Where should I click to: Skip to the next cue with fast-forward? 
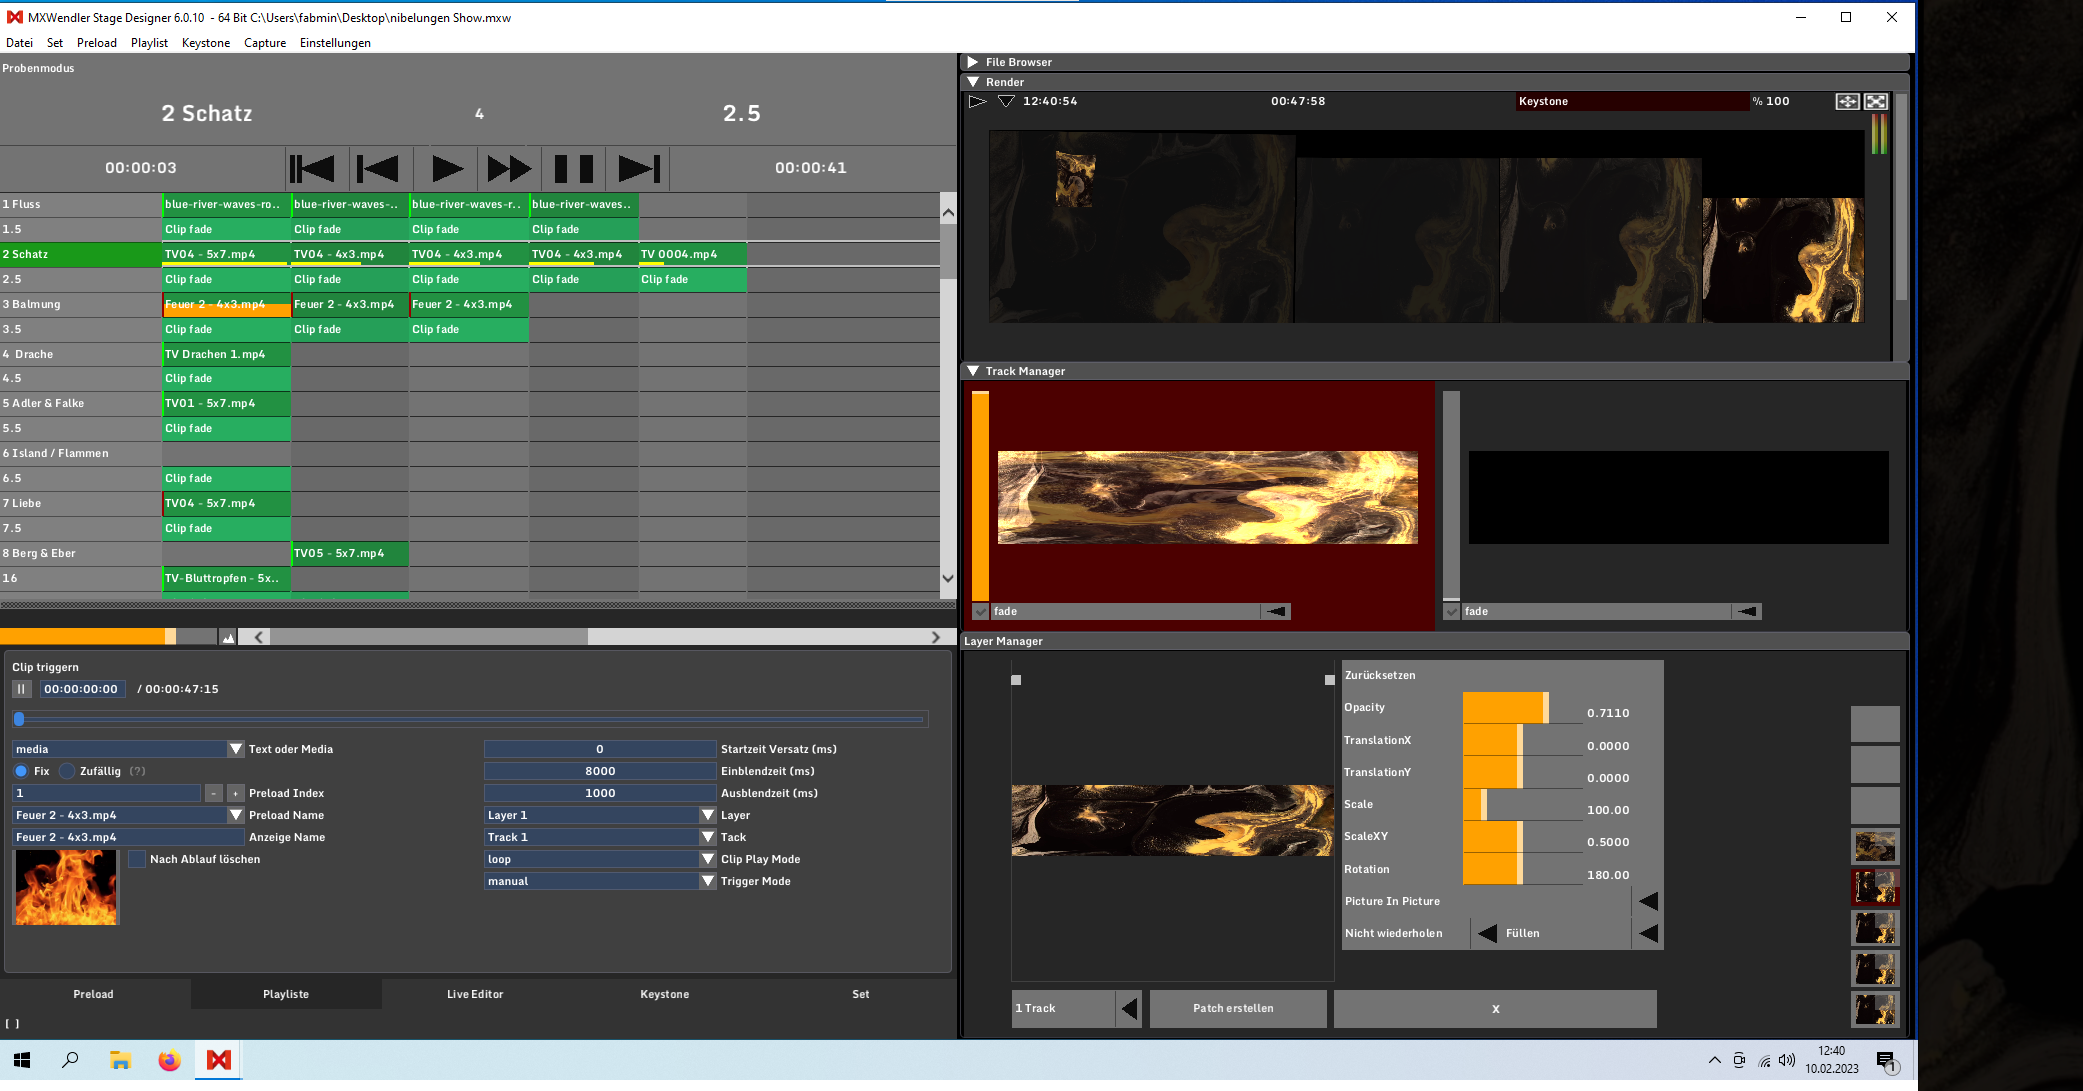click(x=508, y=168)
